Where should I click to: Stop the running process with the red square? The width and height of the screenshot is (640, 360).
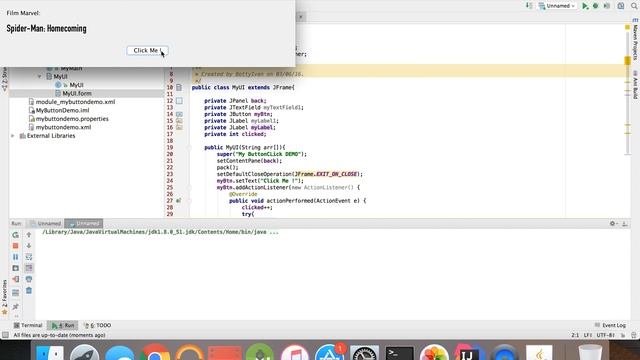point(16,246)
